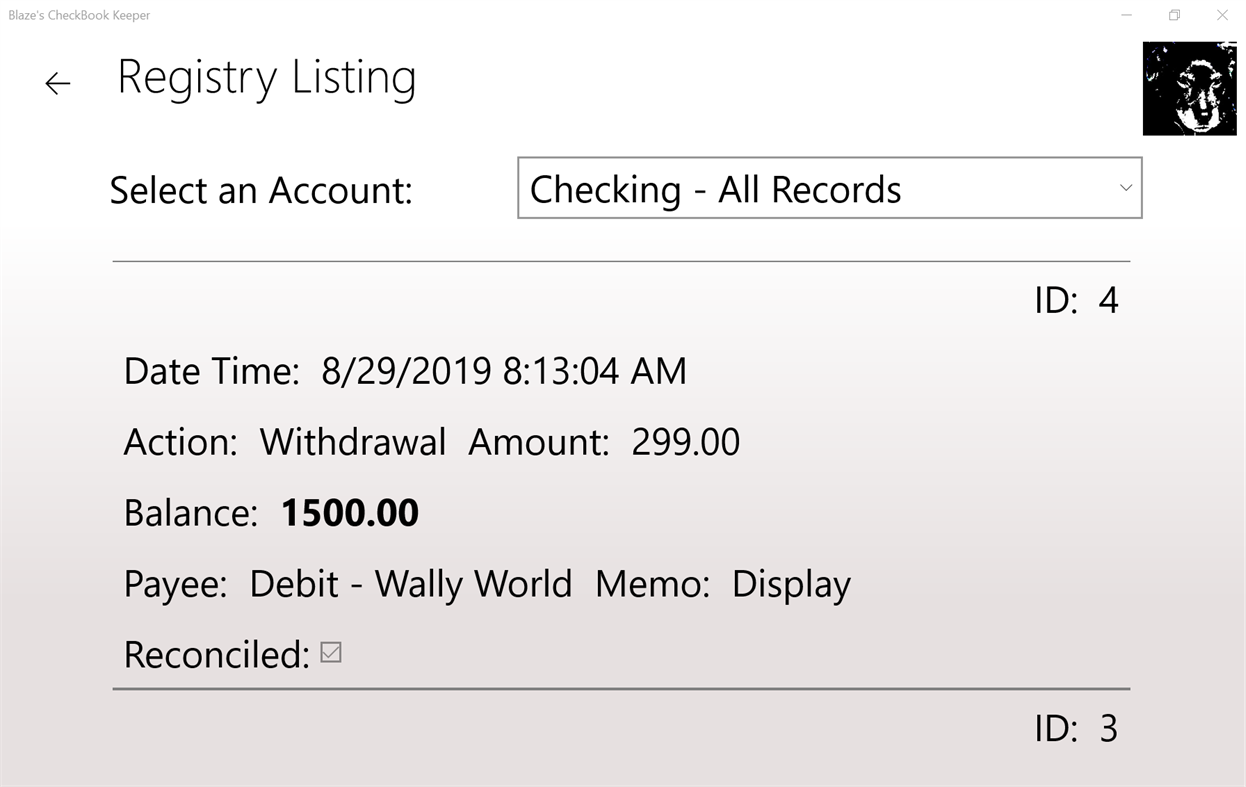Click the Select an Account label
This screenshot has width=1246, height=787.
tap(260, 189)
